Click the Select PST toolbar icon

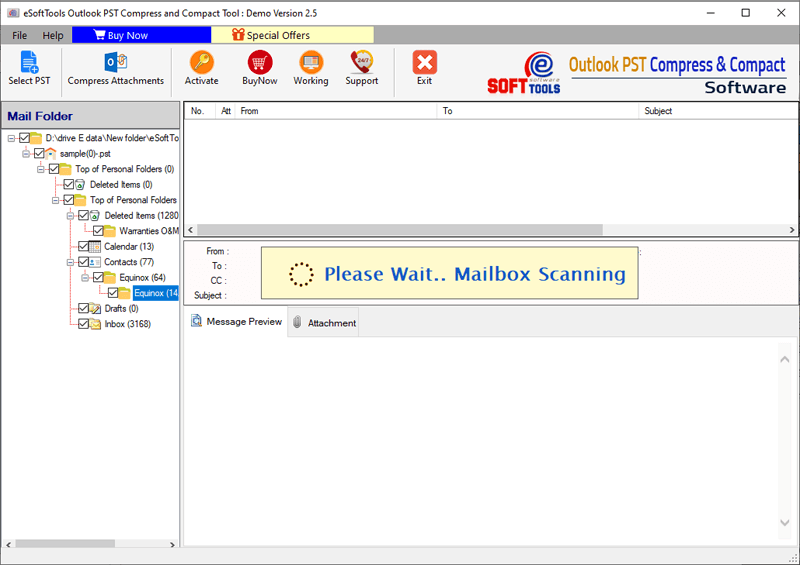(x=29, y=62)
